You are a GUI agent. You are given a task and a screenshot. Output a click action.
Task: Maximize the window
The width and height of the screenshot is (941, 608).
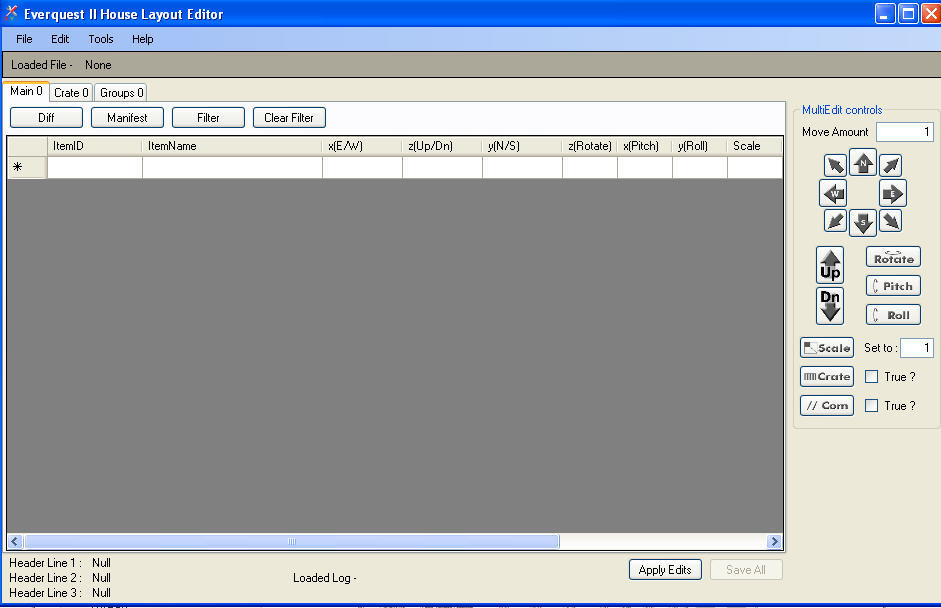[x=908, y=13]
